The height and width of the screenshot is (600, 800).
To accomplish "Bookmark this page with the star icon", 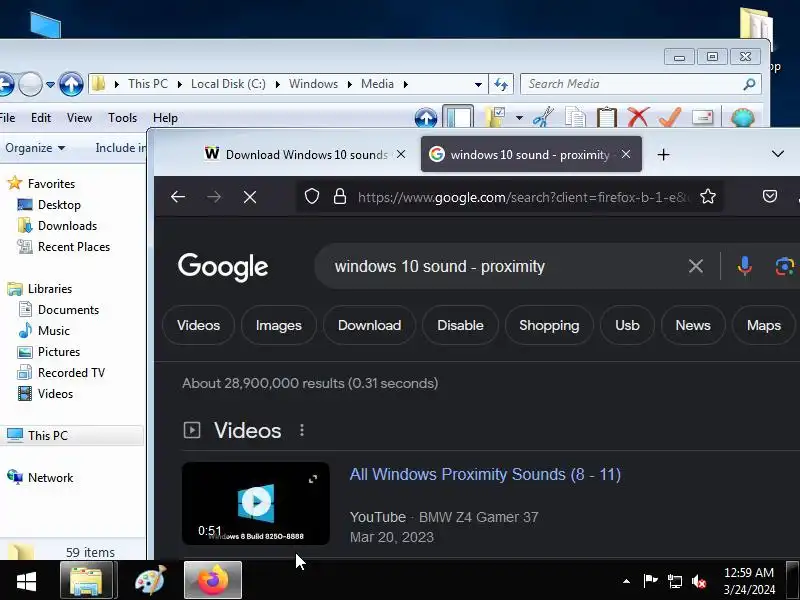I will (708, 196).
